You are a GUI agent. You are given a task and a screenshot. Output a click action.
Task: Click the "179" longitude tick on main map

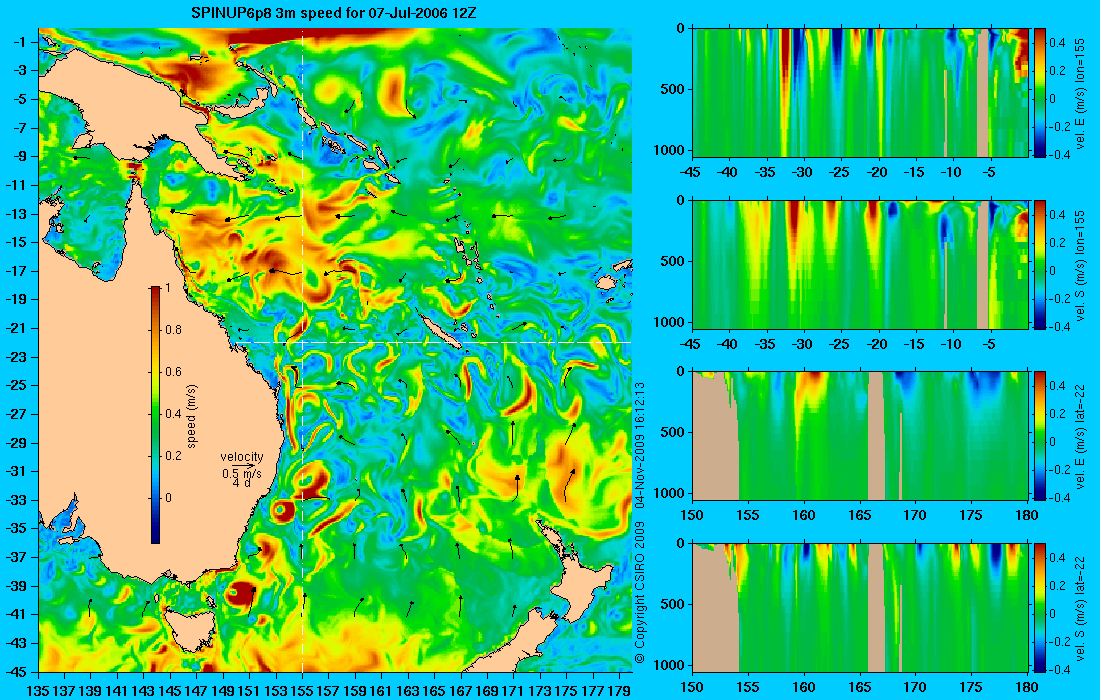click(619, 691)
